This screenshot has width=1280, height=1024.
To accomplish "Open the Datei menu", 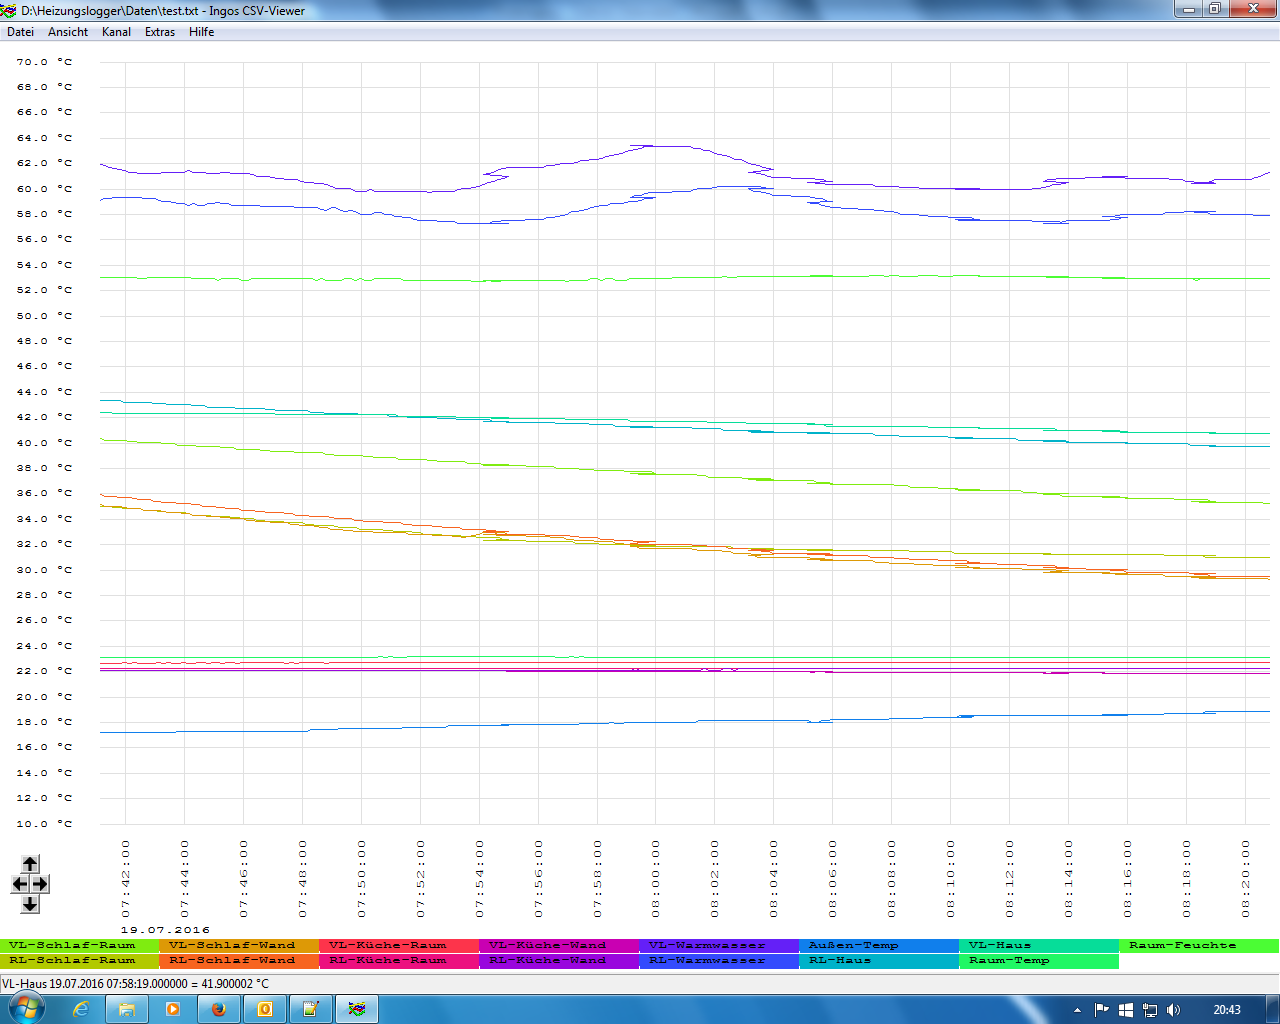I will pos(21,32).
